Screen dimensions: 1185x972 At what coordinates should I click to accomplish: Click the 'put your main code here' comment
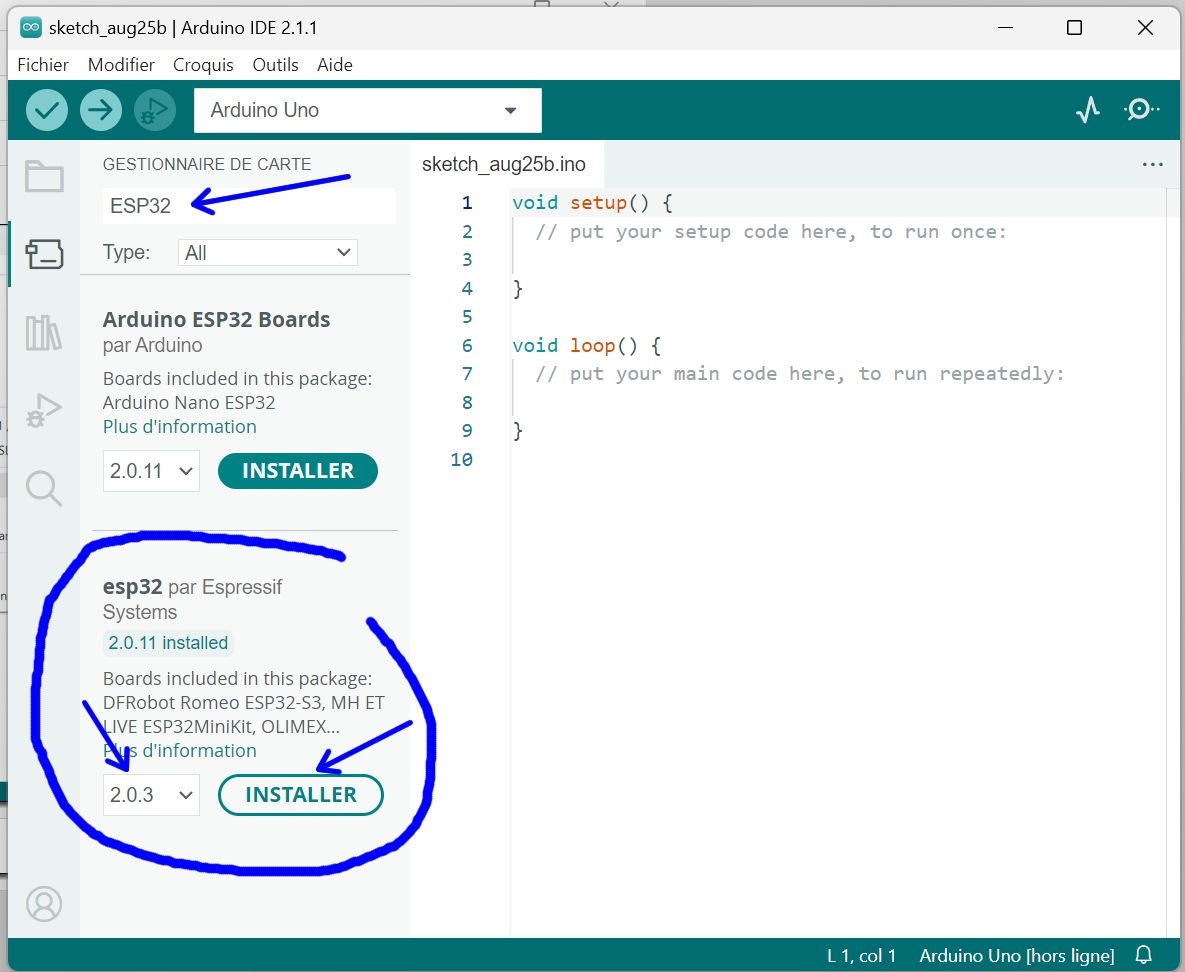click(x=800, y=374)
